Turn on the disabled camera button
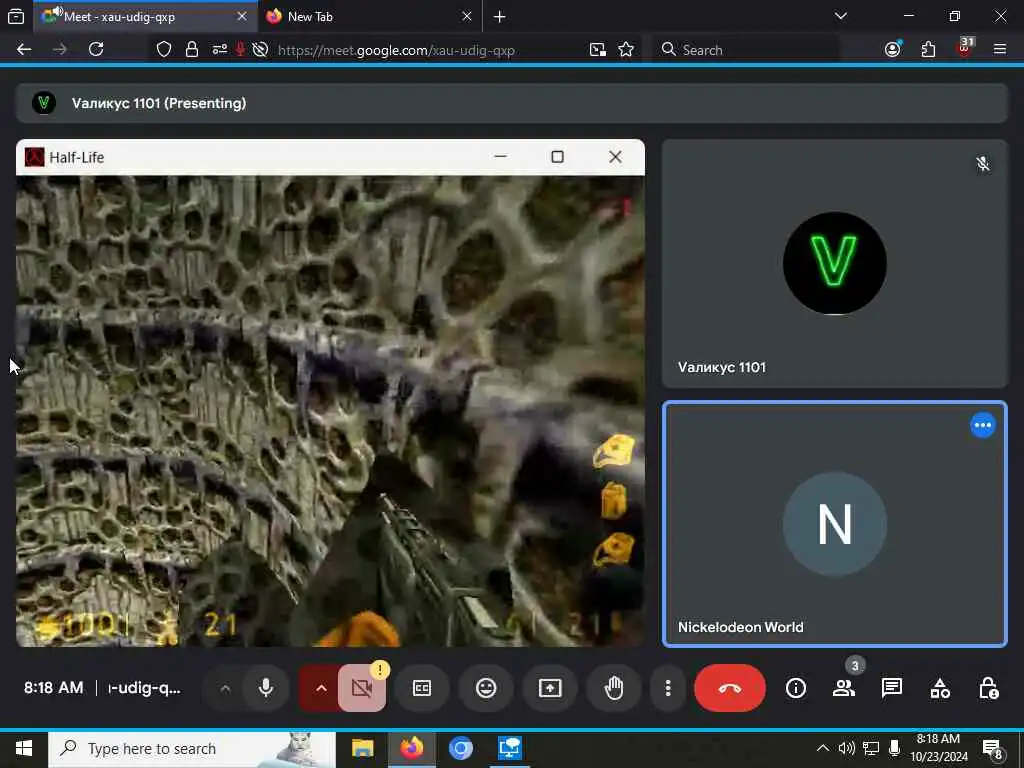Image resolution: width=1024 pixels, height=768 pixels. [x=362, y=688]
